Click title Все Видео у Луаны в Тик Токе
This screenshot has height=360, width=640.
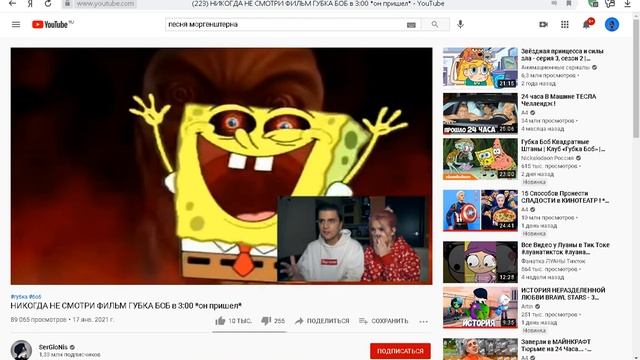click(565, 248)
